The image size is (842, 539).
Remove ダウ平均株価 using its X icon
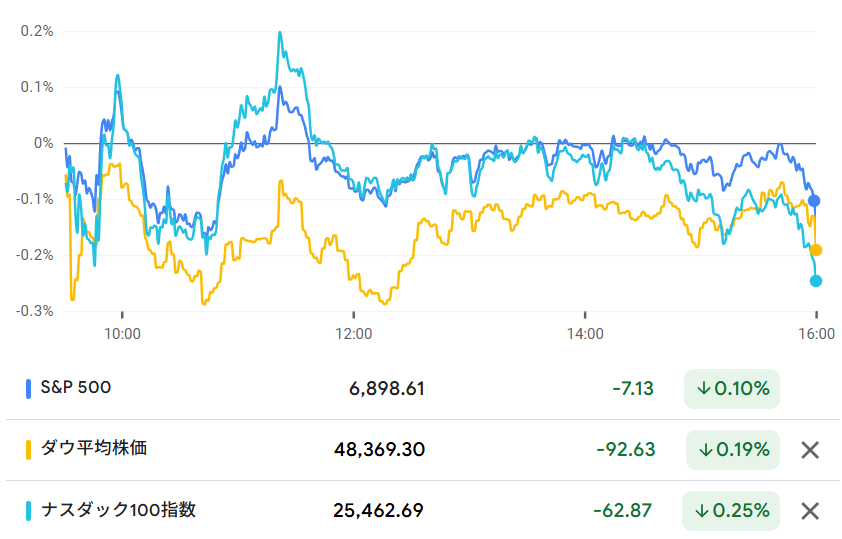810,450
